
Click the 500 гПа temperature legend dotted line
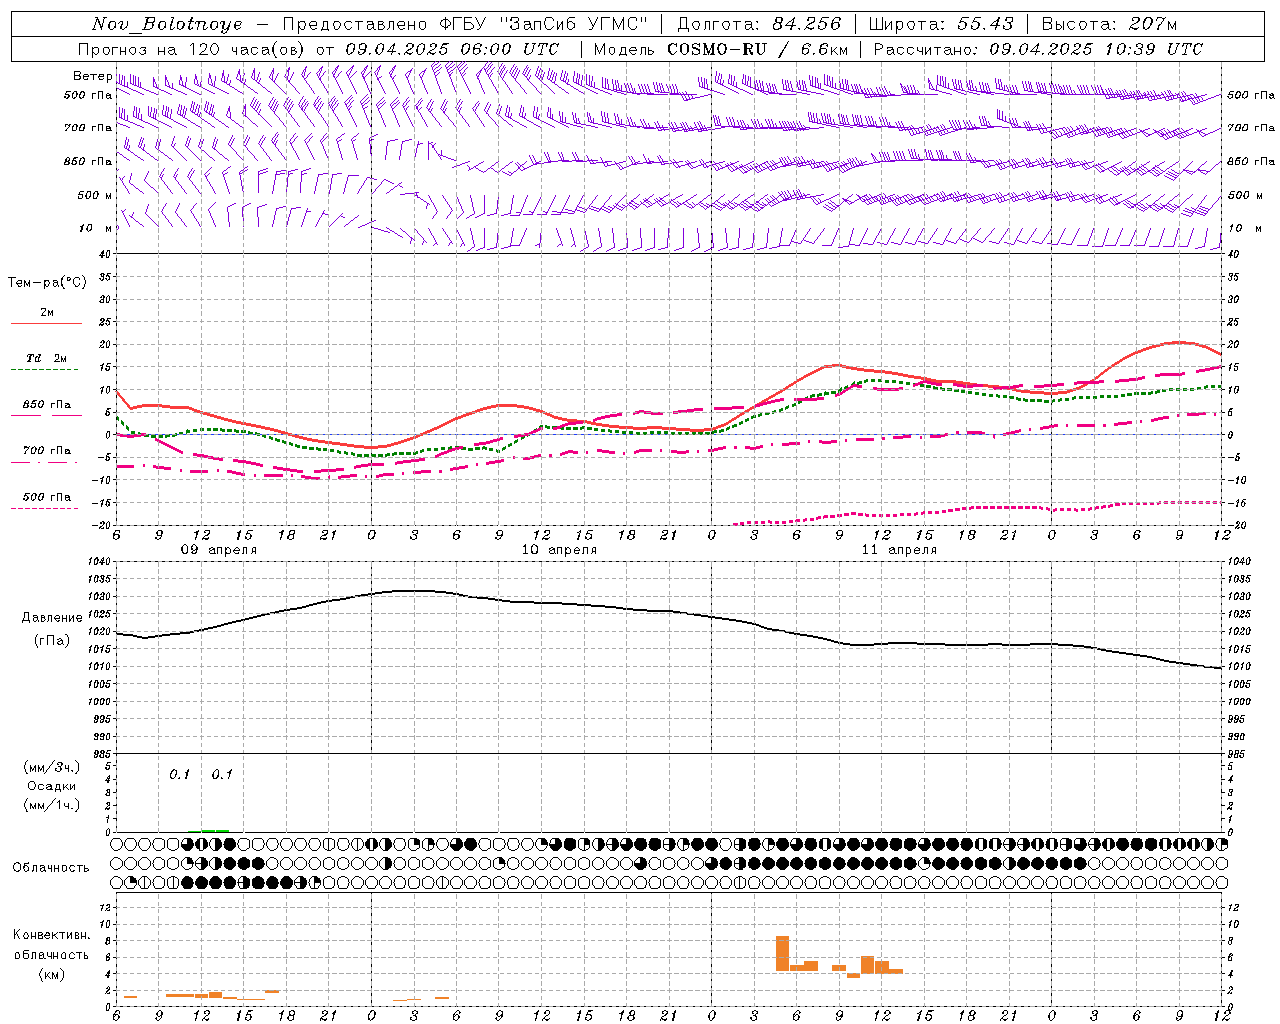click(45, 508)
